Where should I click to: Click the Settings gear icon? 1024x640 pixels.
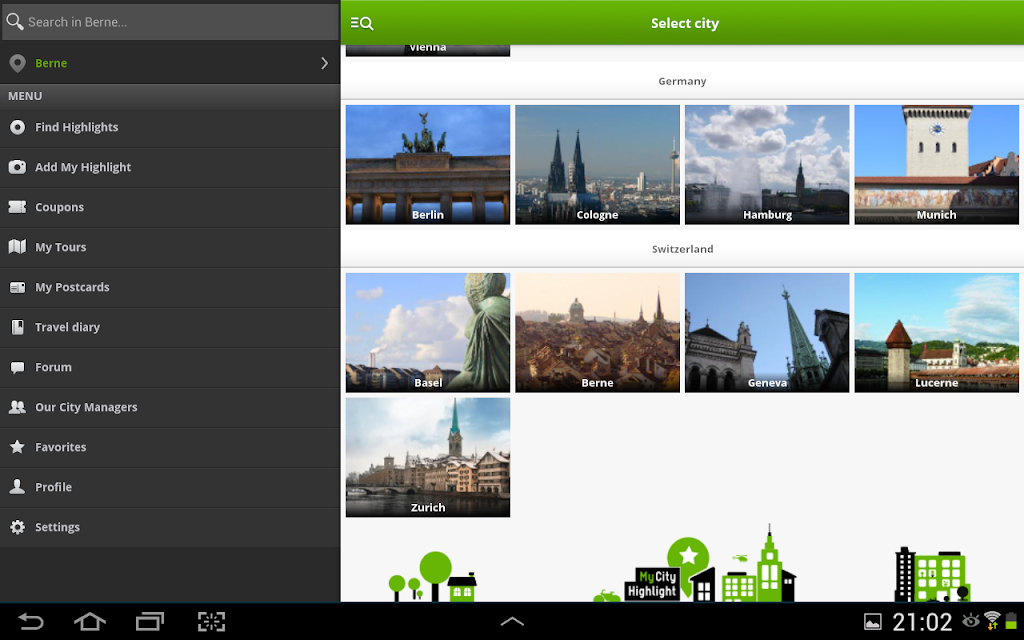point(18,527)
